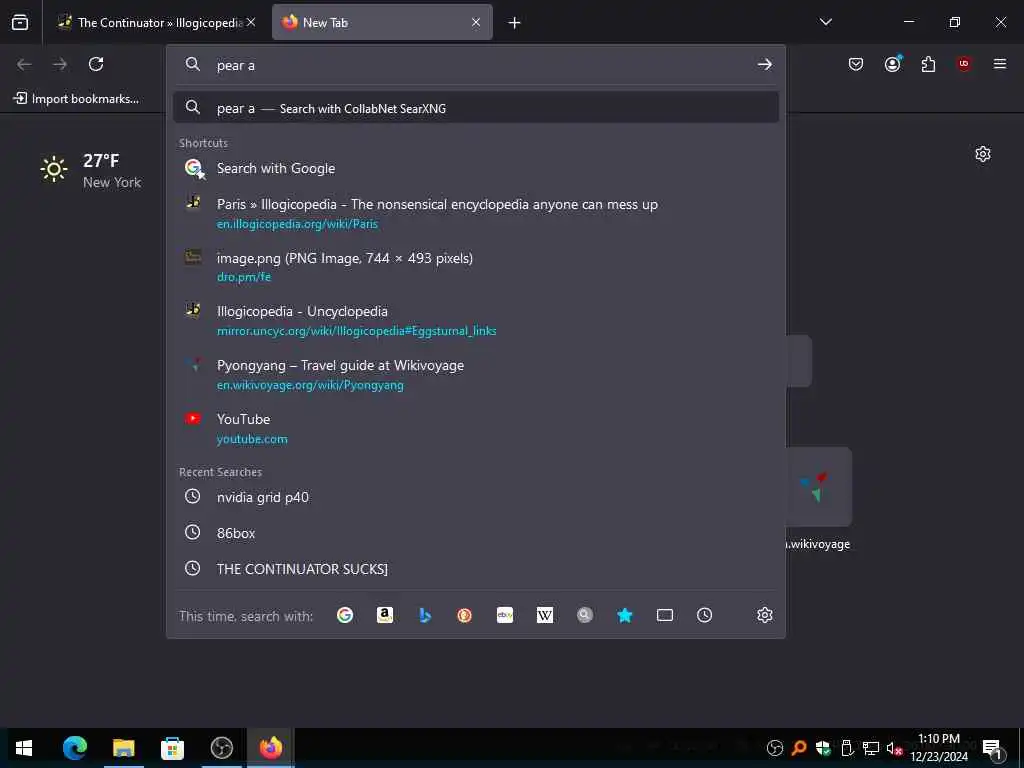Open the Windows Start menu
1024x768 pixels.
(24, 748)
